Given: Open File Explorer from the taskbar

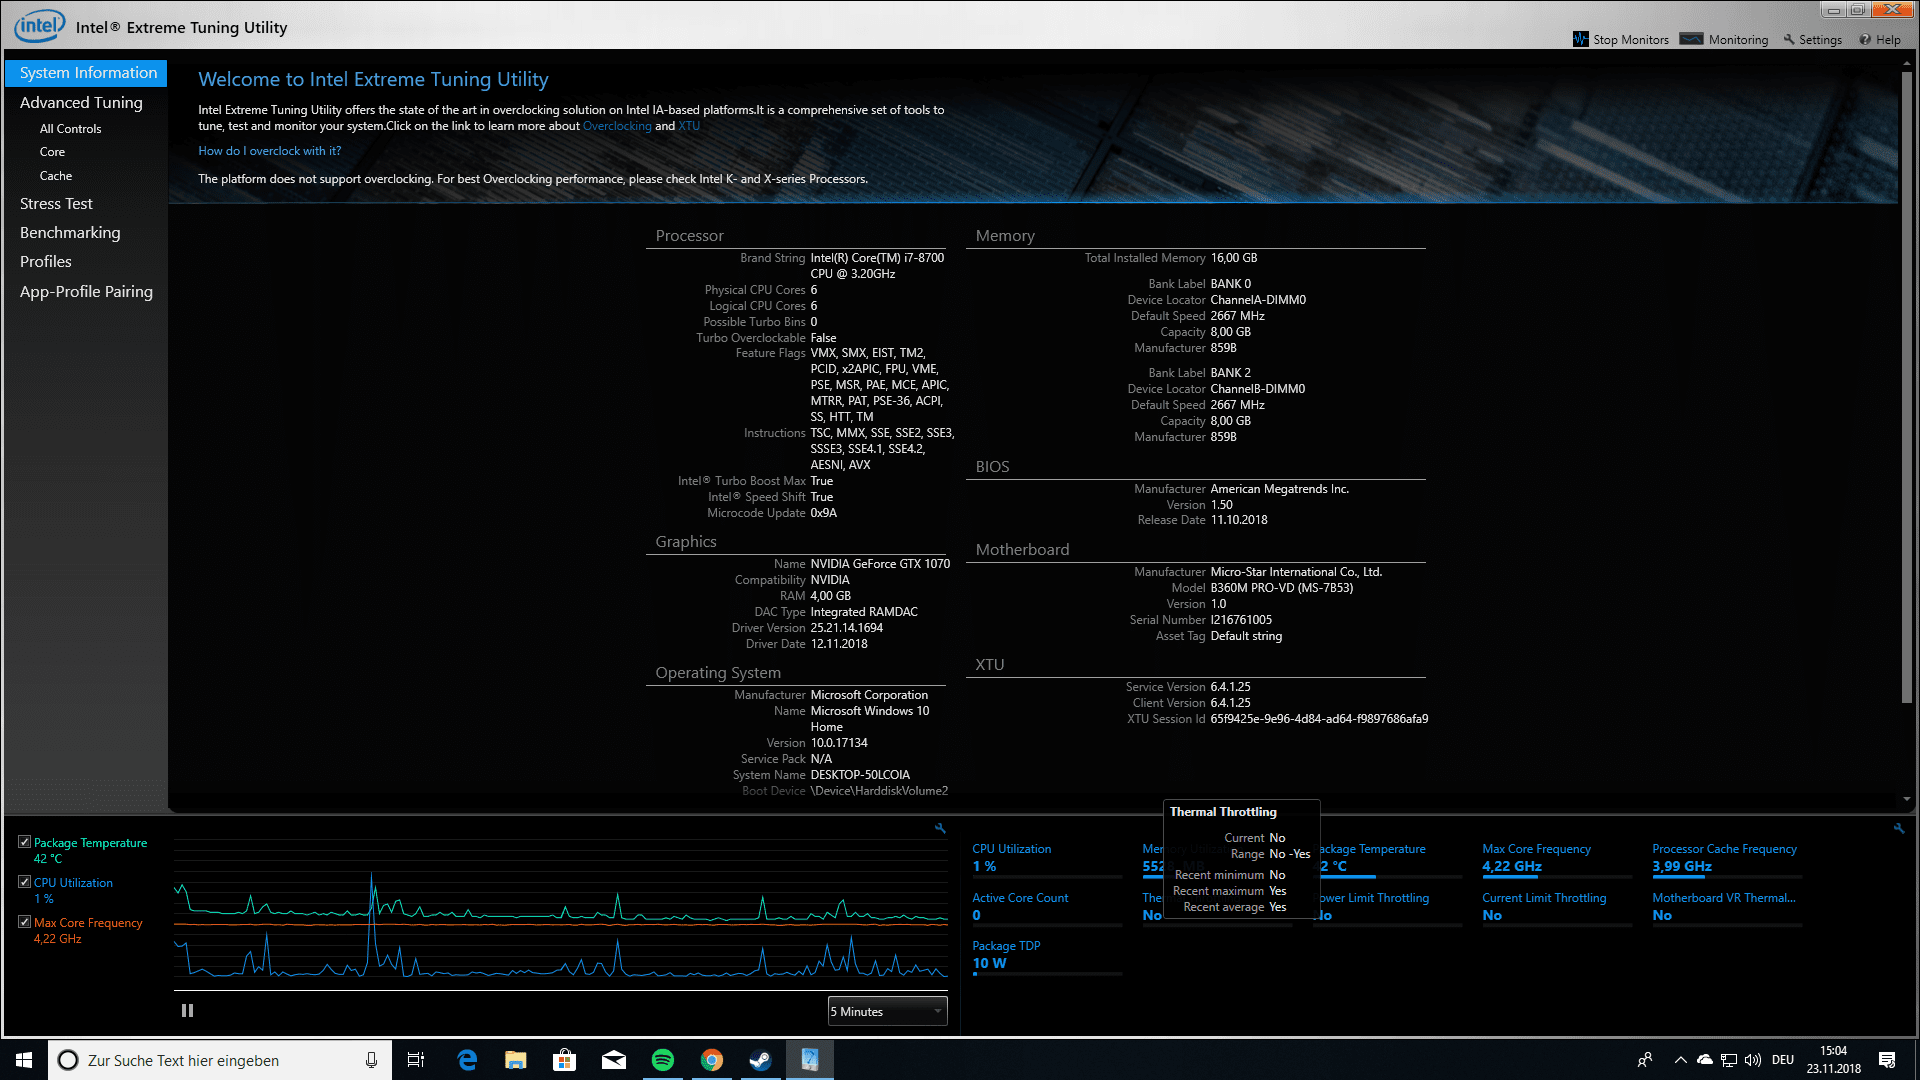Looking at the screenshot, I should tap(515, 1060).
